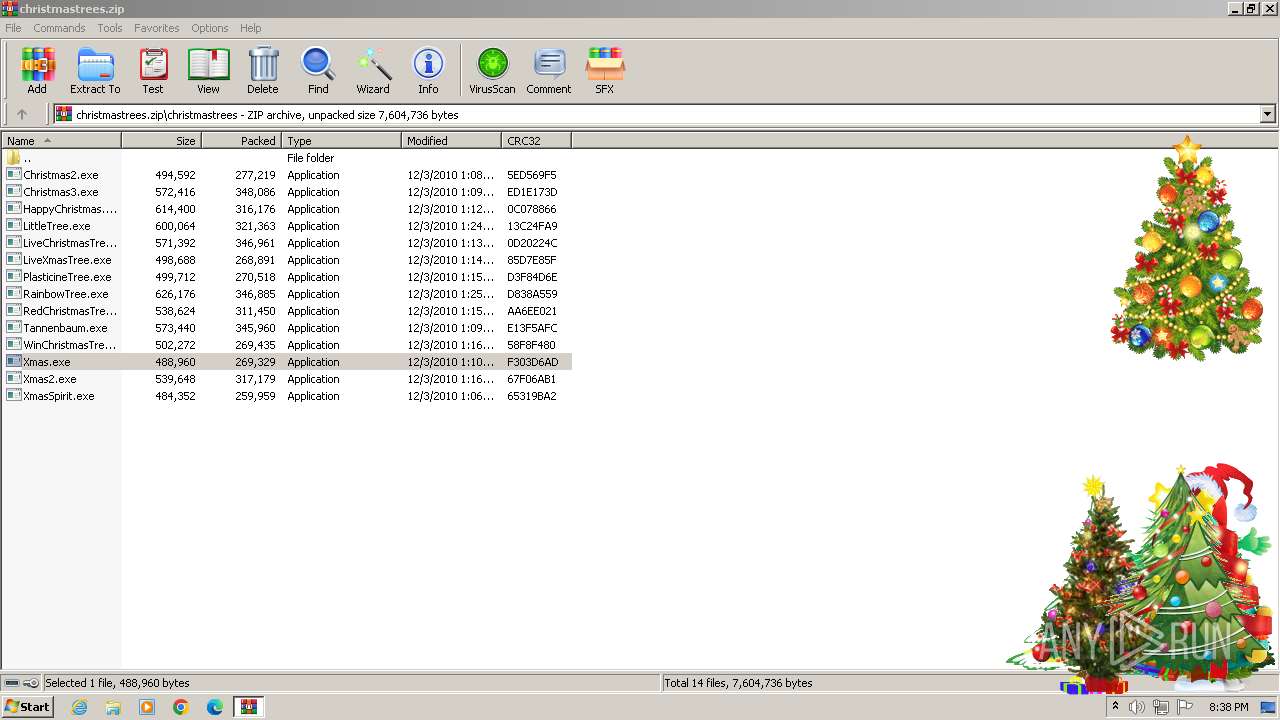Viewport: 1280px width, 720px height.
Task: Expand the address path dropdown
Action: [x=1267, y=115]
